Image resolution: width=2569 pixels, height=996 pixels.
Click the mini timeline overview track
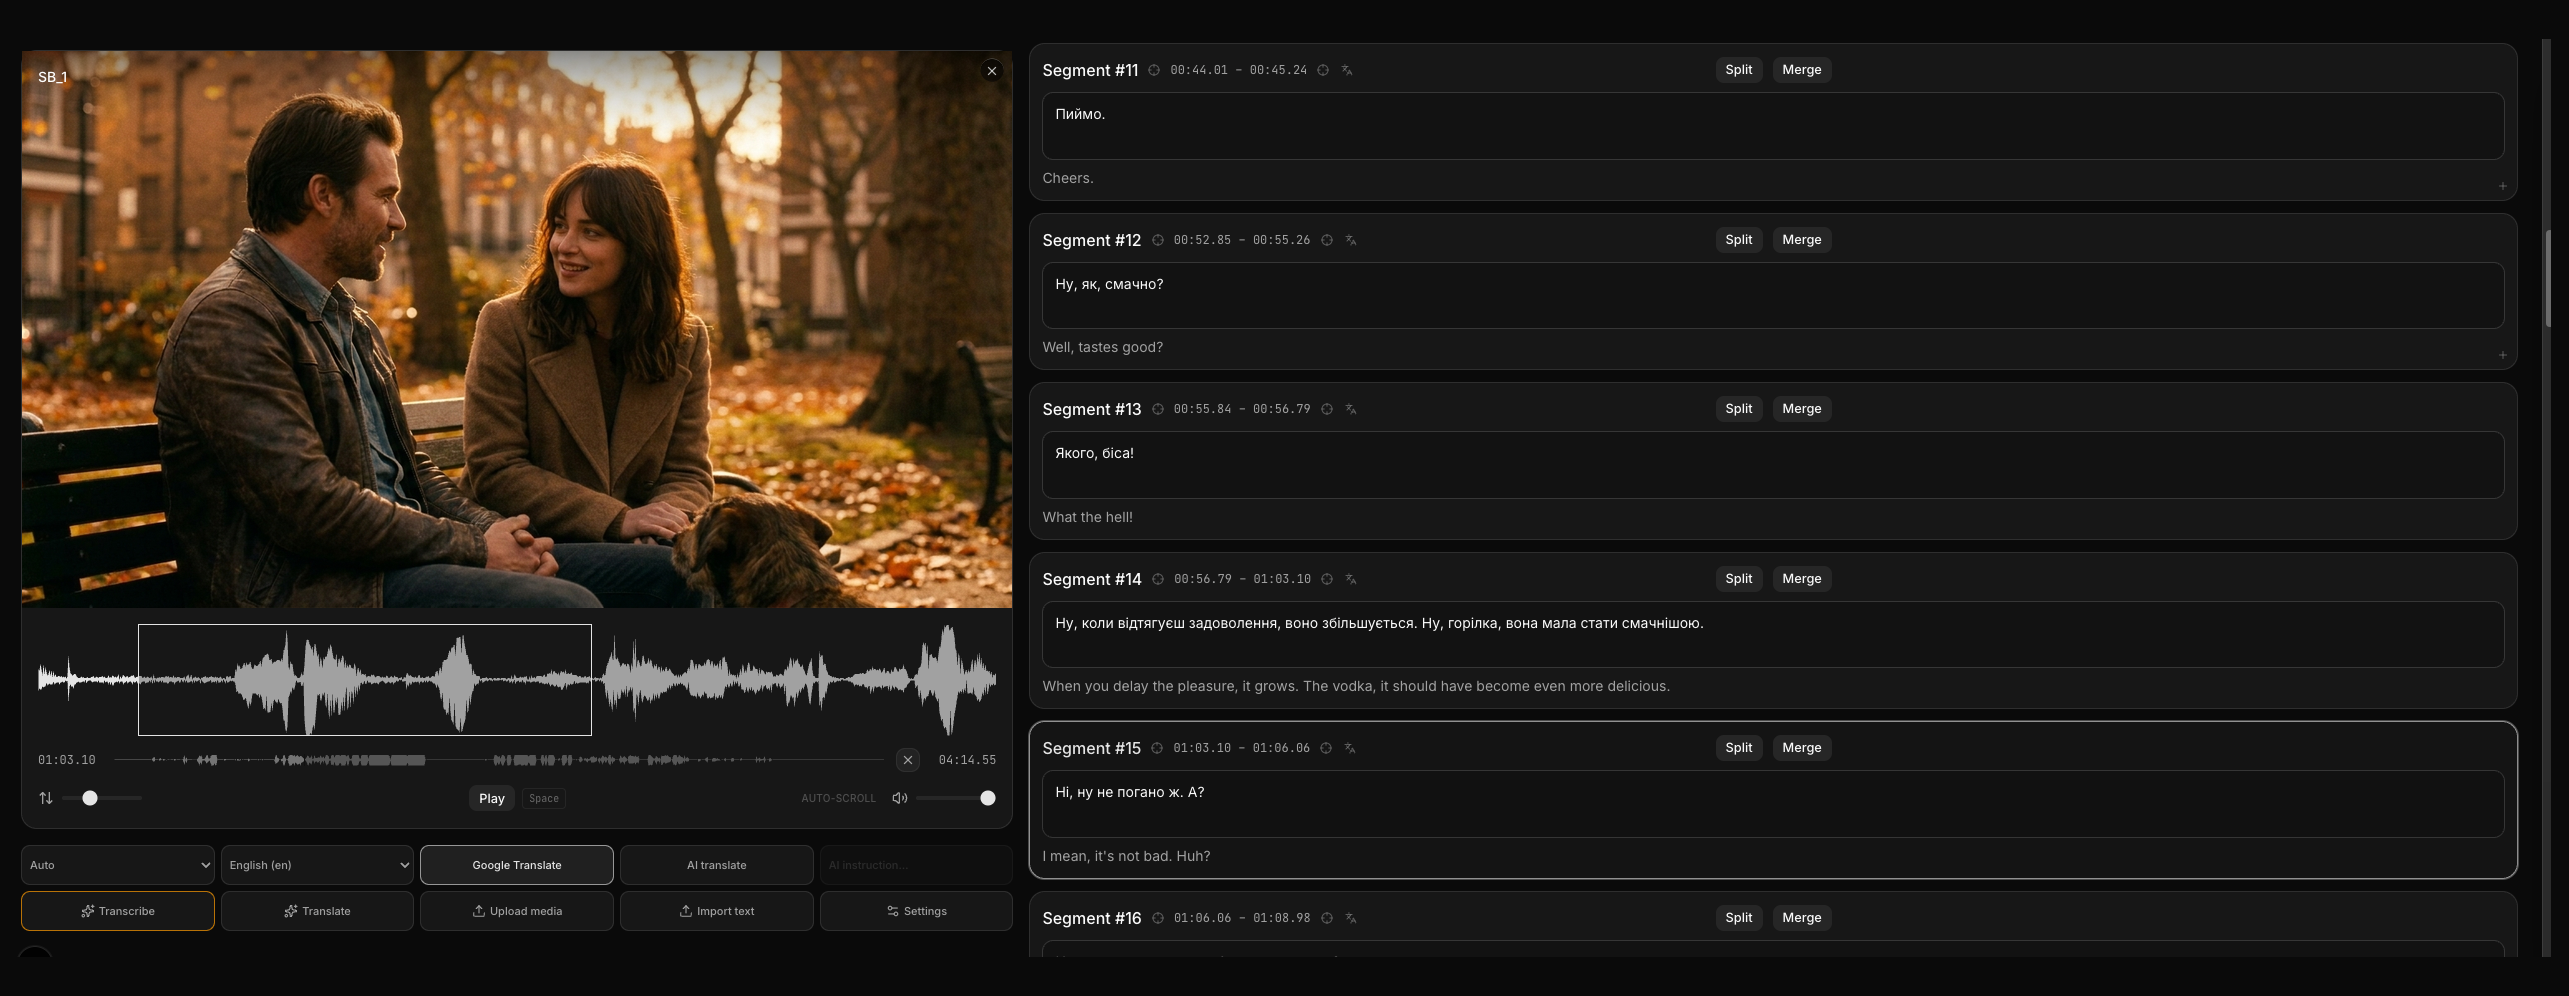coord(499,760)
